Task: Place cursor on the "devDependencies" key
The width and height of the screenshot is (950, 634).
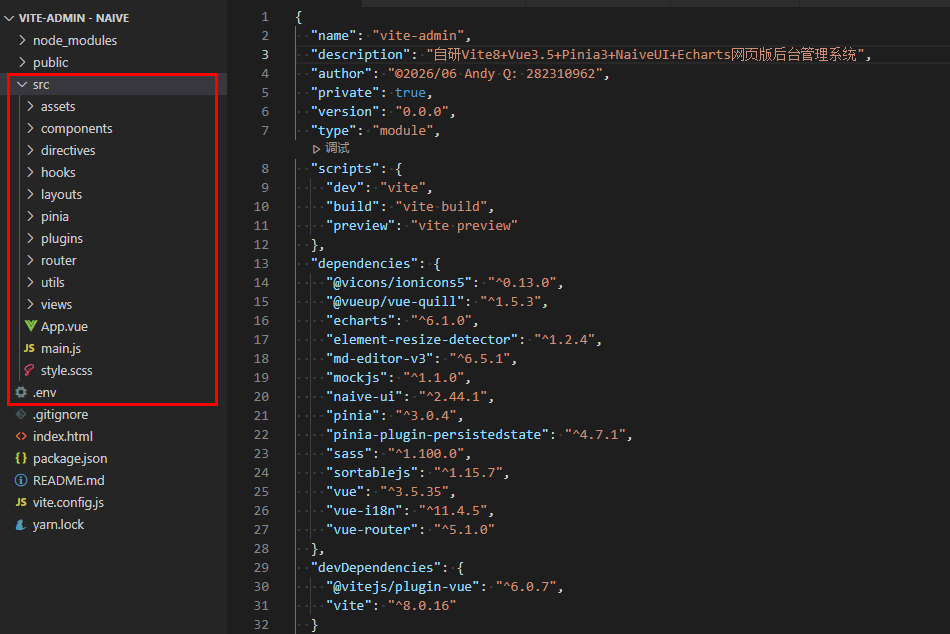Action: (x=376, y=567)
